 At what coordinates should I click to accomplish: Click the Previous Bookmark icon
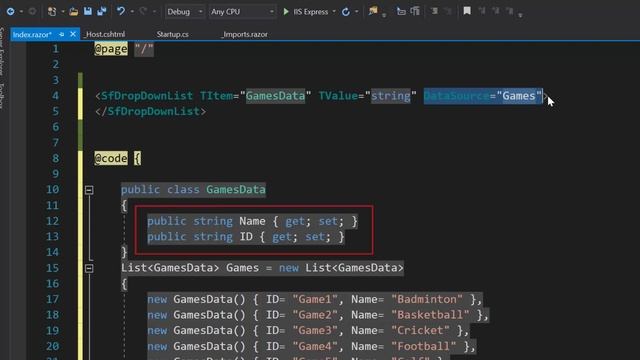[x=482, y=11]
